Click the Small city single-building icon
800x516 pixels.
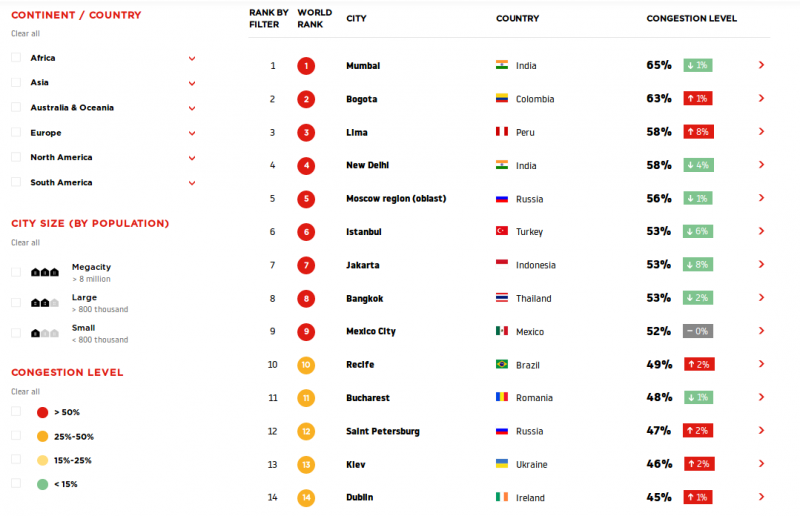(x=45, y=333)
